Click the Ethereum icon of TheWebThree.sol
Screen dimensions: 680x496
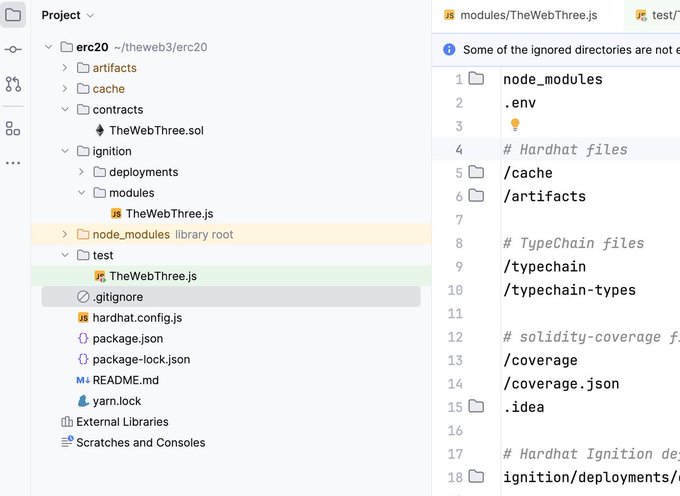[100, 130]
